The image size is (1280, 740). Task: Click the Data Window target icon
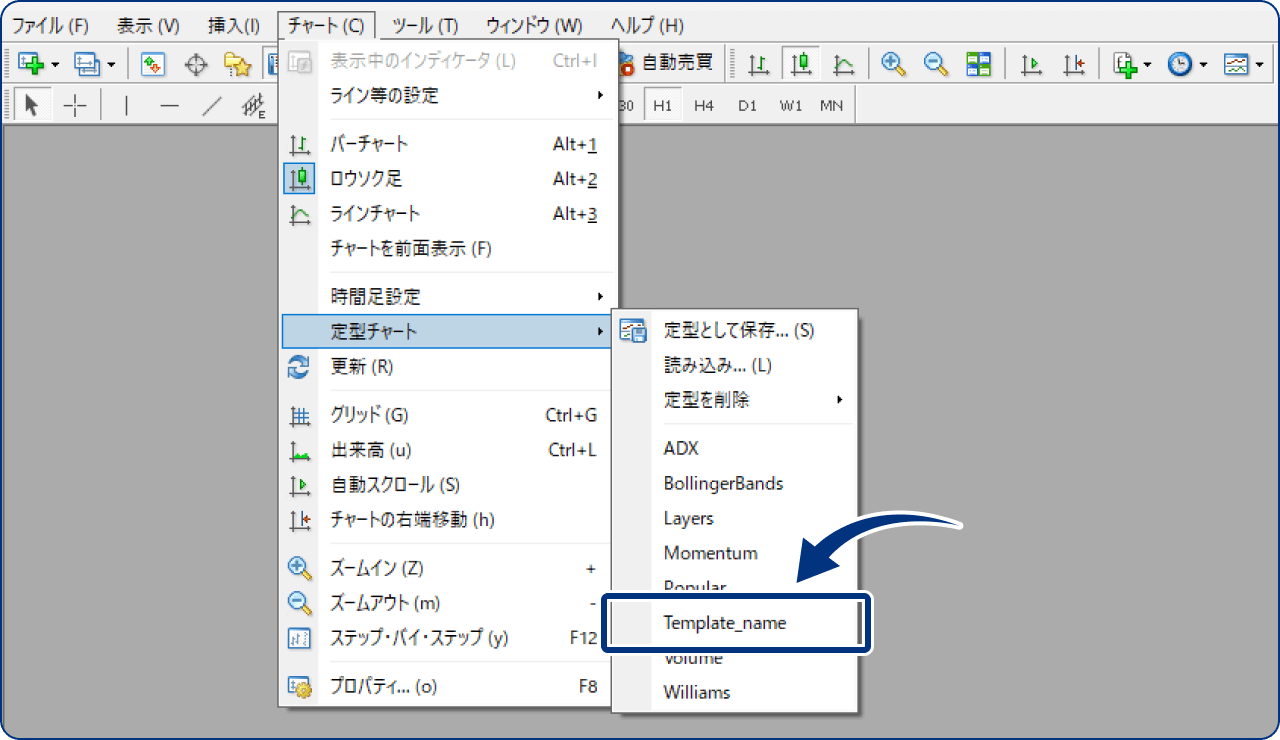(x=196, y=65)
